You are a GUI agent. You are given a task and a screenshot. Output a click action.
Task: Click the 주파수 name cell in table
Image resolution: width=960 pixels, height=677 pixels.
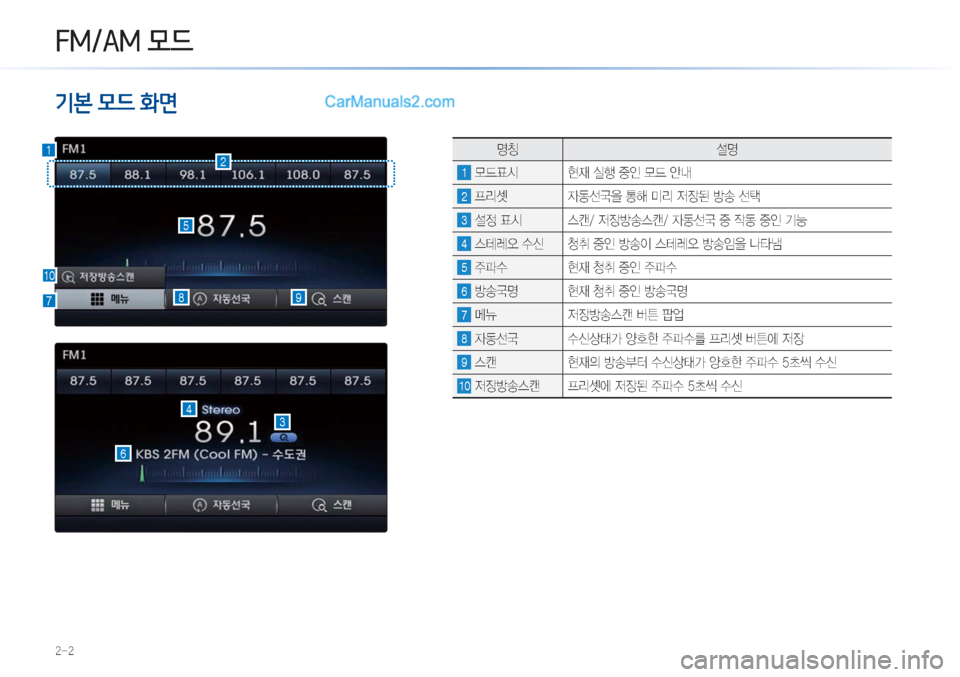click(x=508, y=267)
